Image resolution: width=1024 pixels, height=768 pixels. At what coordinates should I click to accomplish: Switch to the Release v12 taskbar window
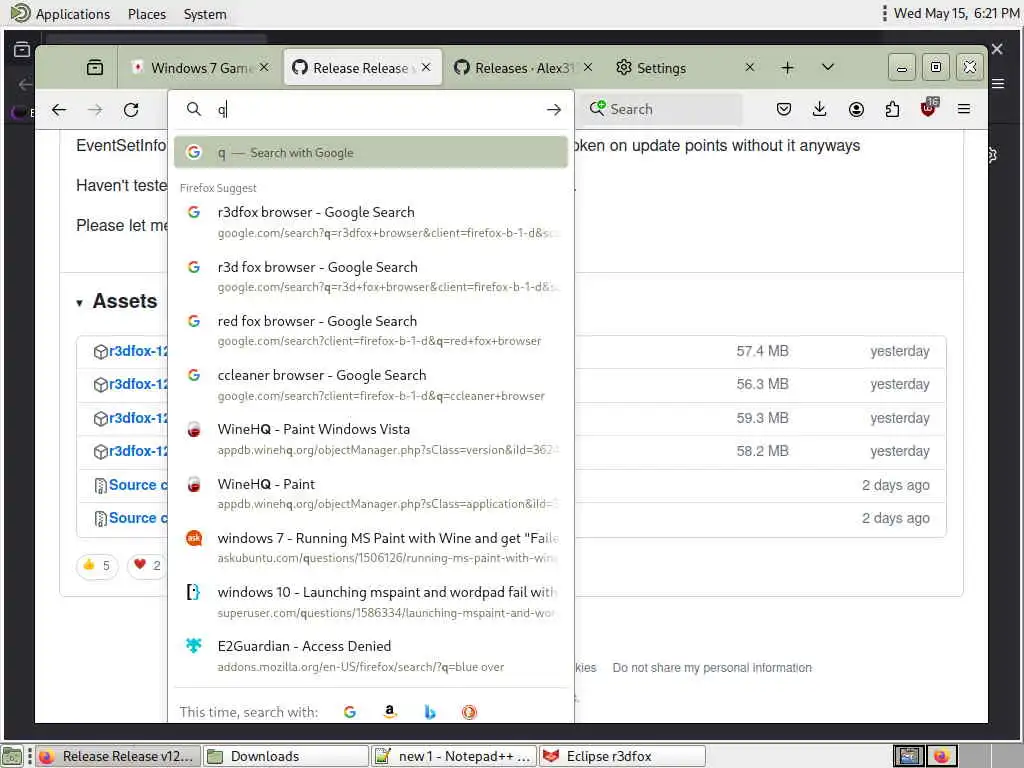pos(117,756)
